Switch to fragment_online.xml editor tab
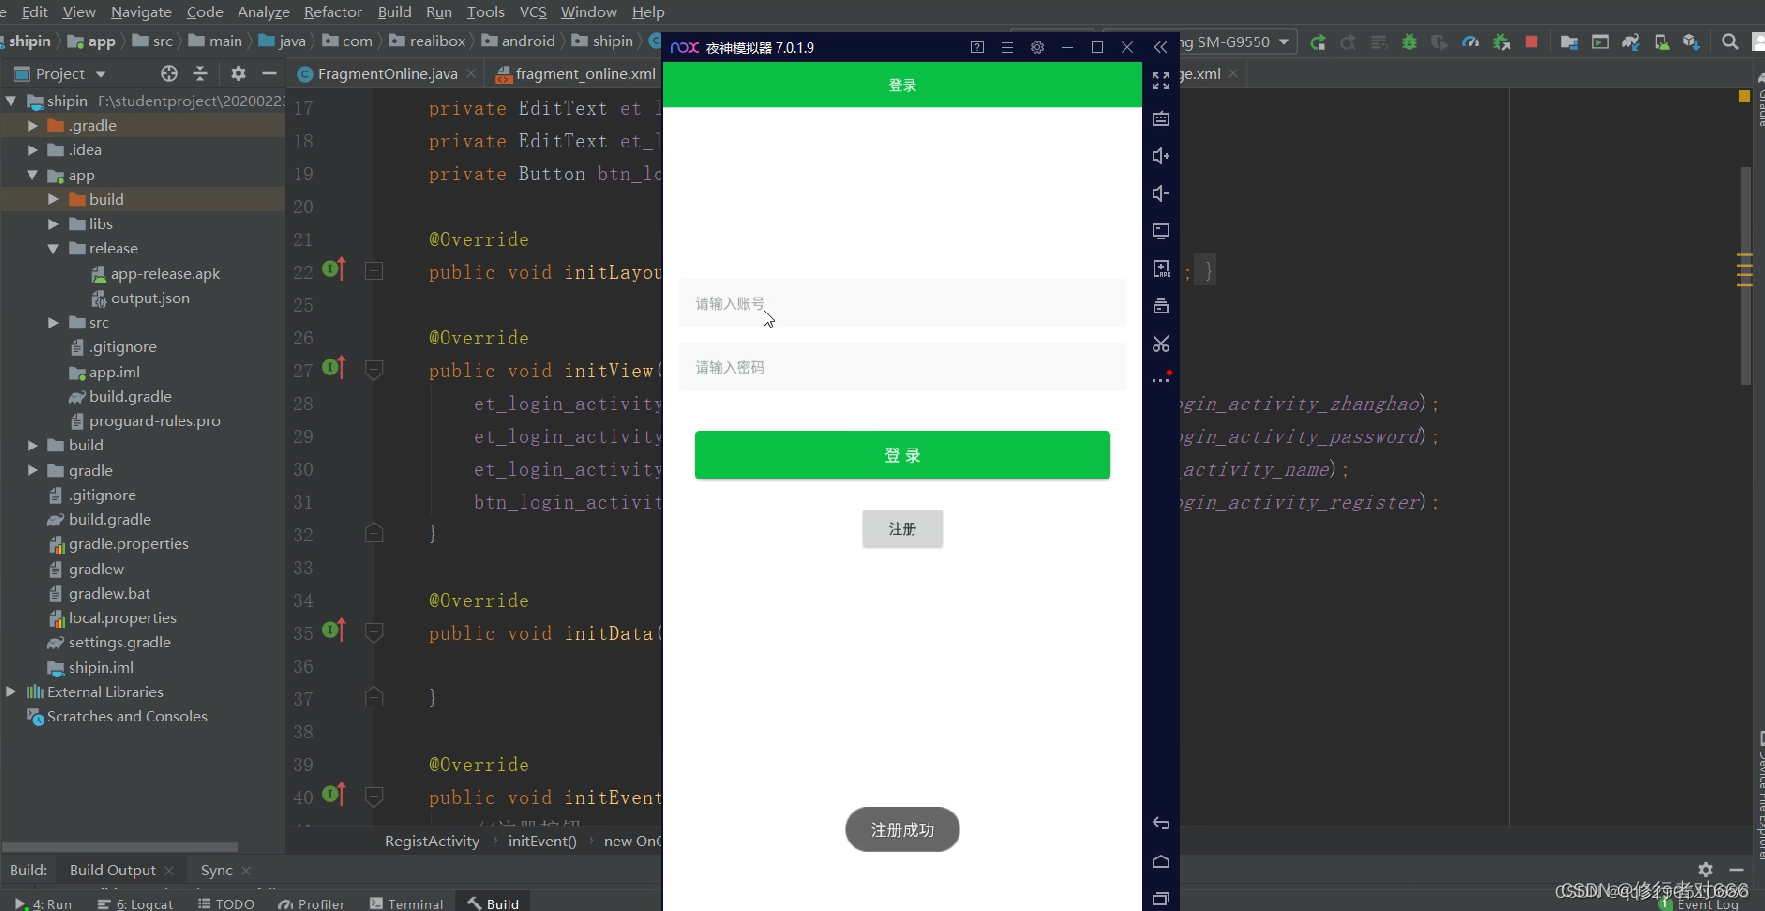This screenshot has width=1765, height=911. click(576, 73)
